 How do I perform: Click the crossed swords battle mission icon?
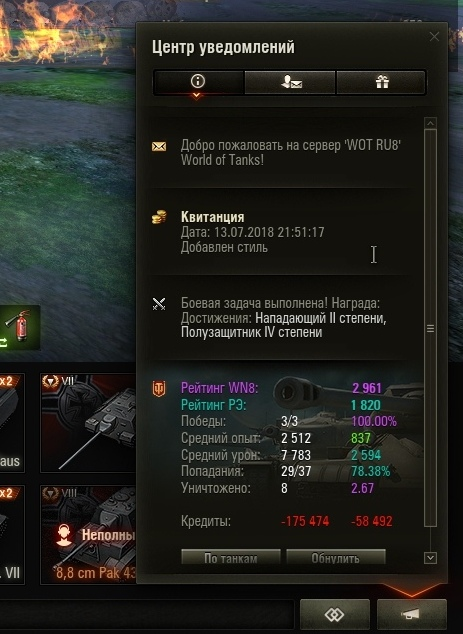[159, 304]
